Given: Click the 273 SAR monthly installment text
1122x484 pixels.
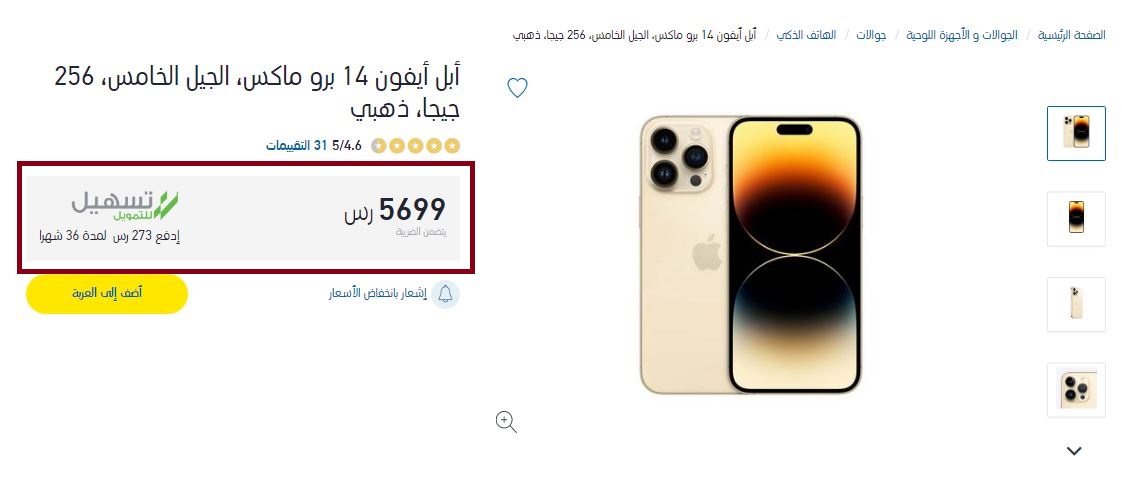Looking at the screenshot, I should (109, 237).
